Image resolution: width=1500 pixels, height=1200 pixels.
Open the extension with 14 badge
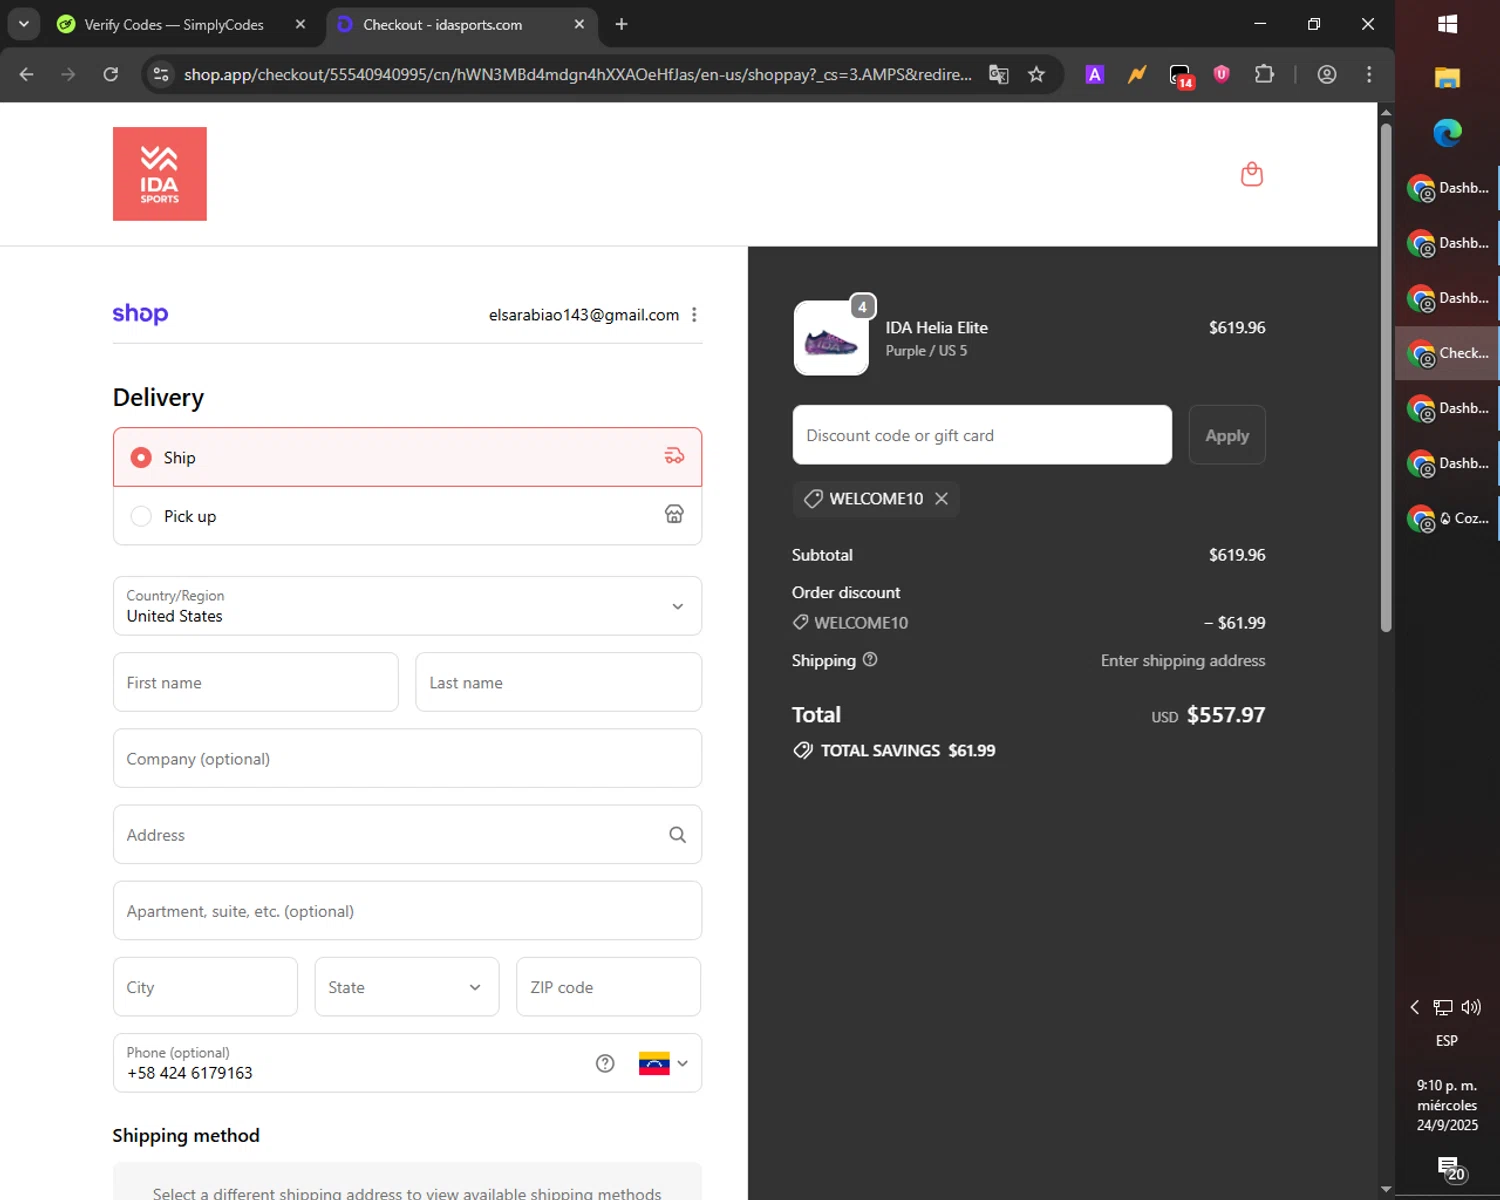click(1181, 76)
